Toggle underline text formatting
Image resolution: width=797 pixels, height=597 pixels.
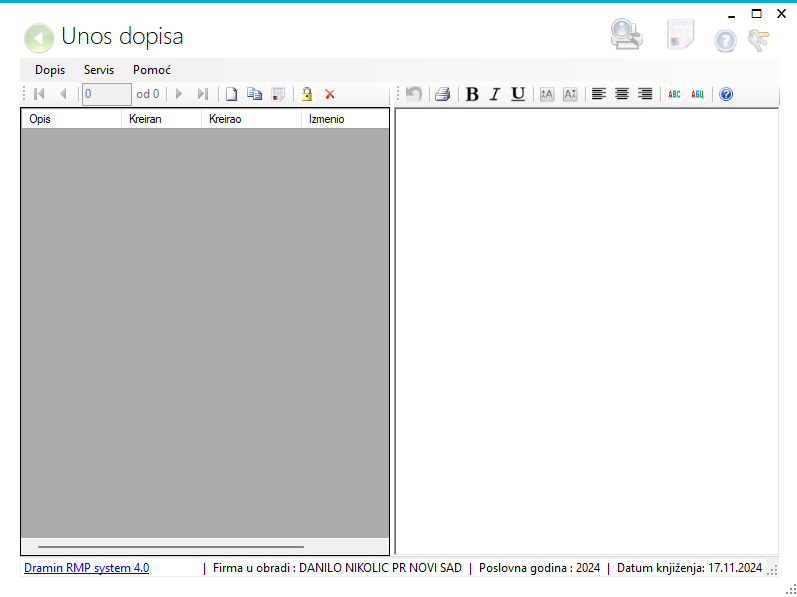[x=517, y=94]
